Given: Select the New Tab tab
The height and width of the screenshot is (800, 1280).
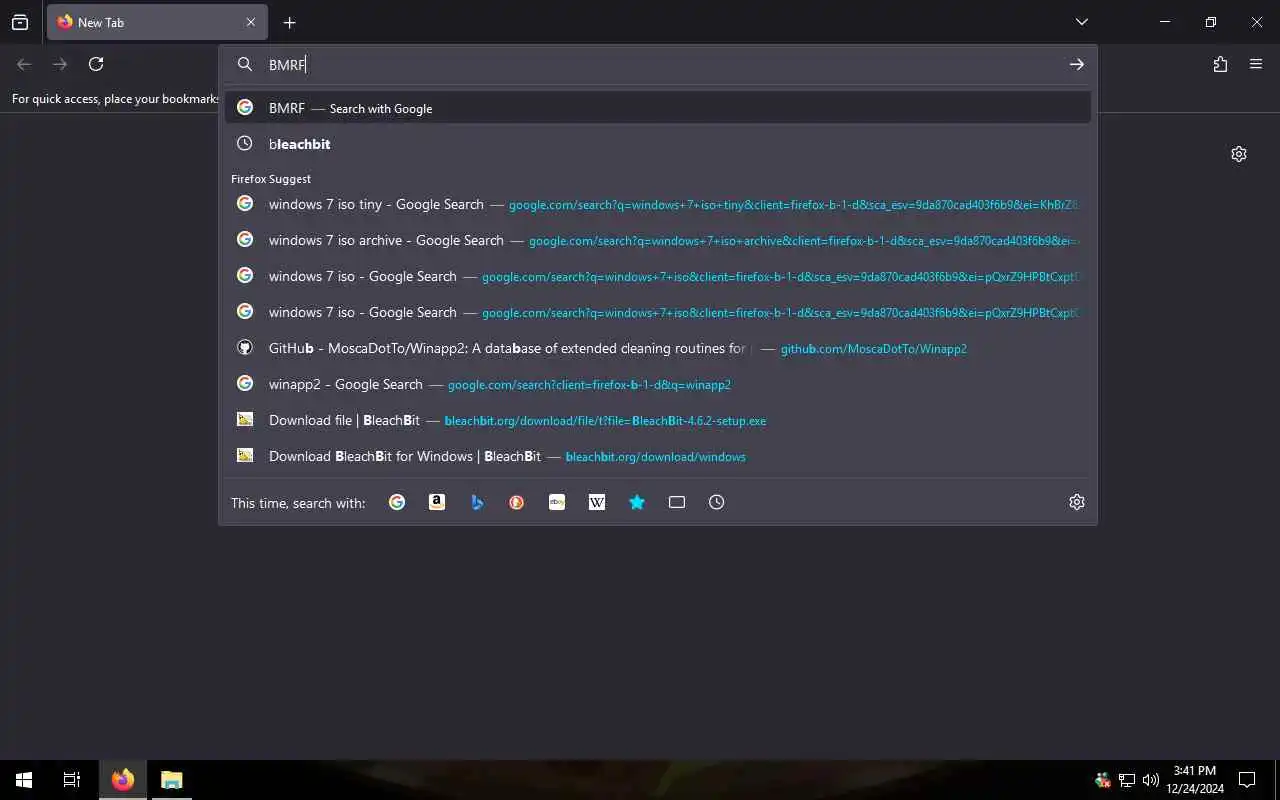Looking at the screenshot, I should tap(156, 22).
